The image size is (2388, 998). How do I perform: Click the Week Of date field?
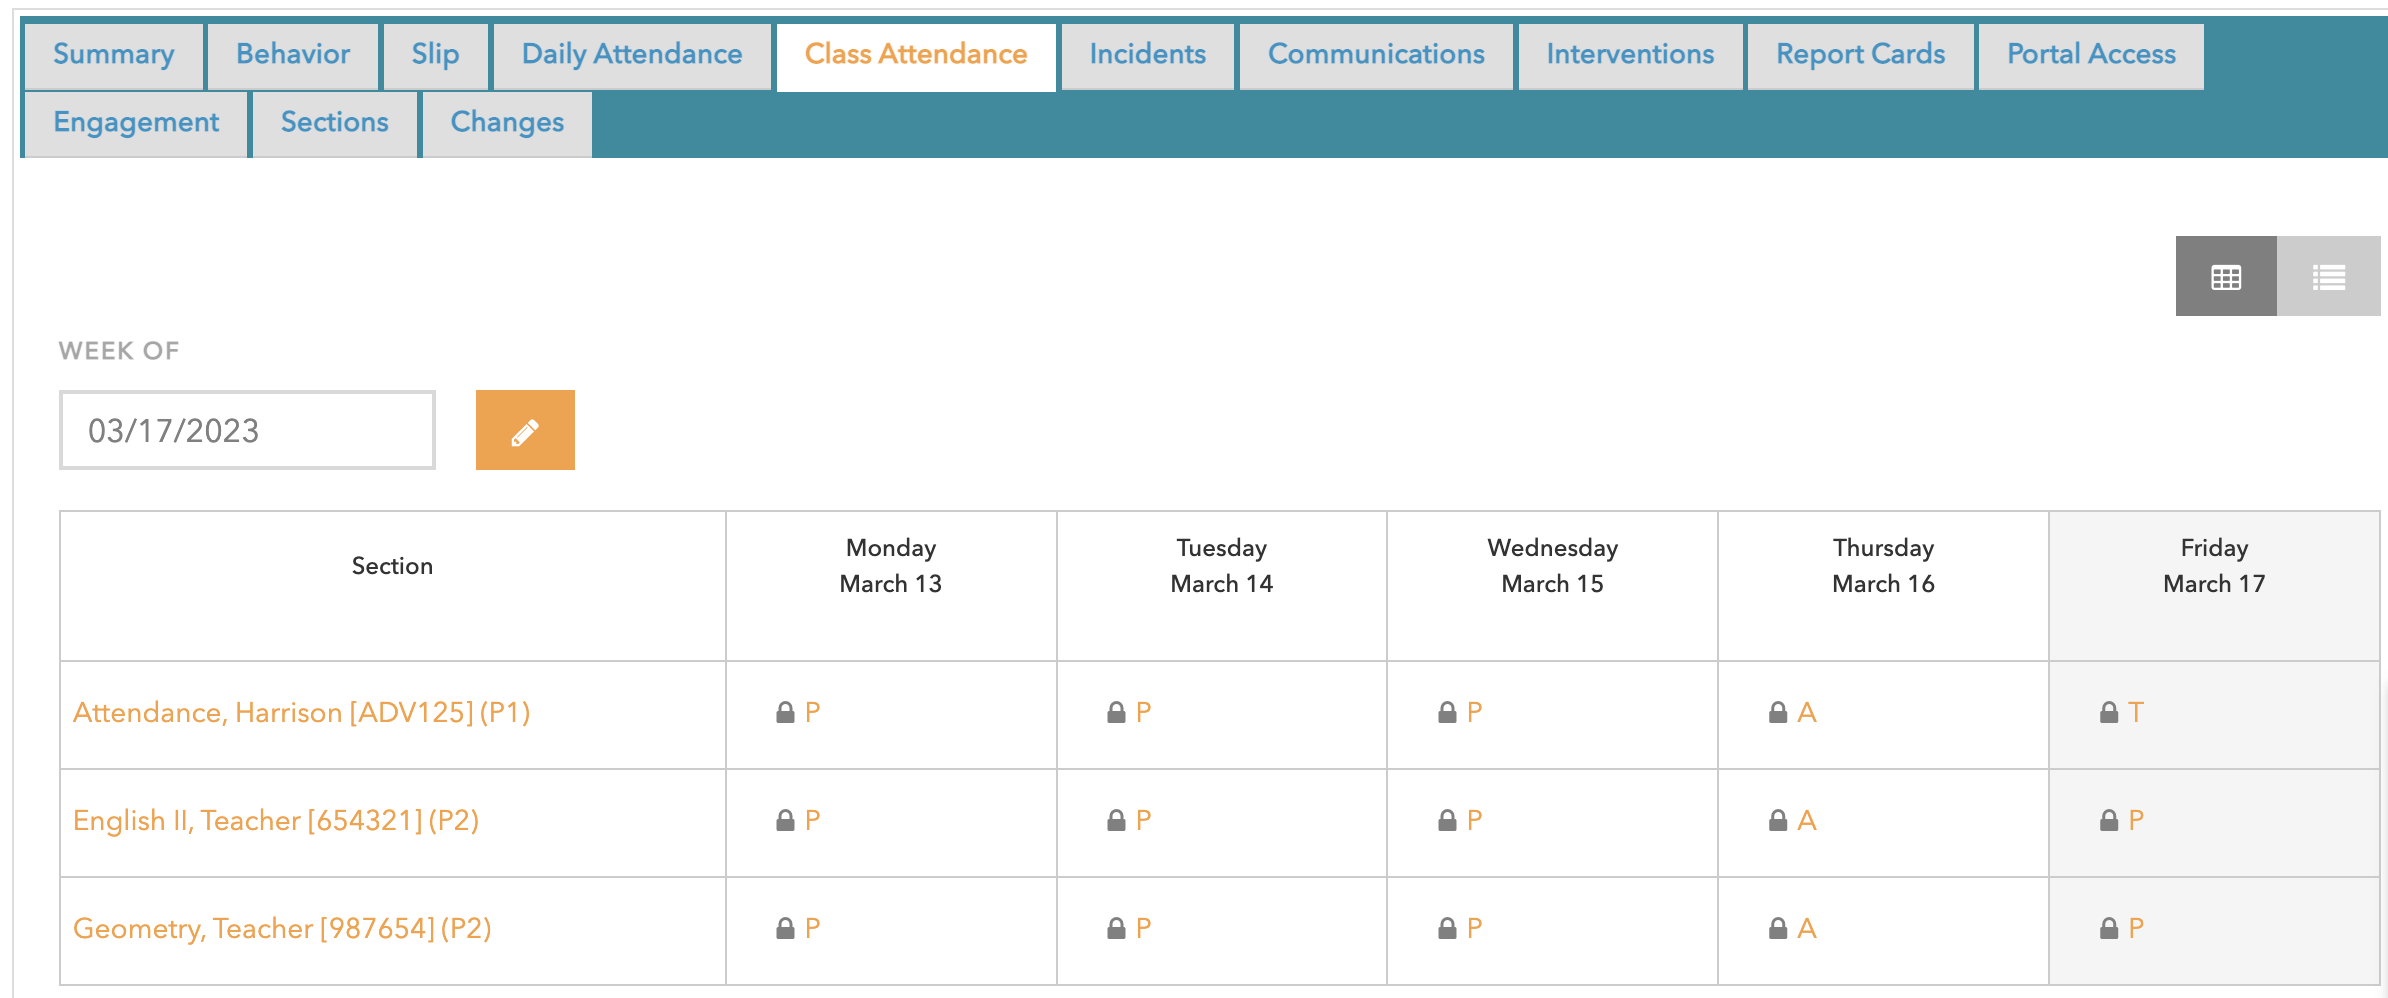coord(247,431)
